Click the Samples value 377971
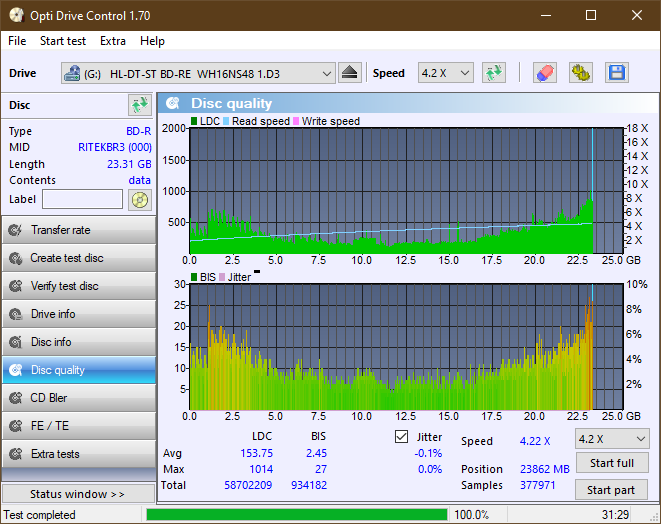This screenshot has height=524, width=661. (537, 485)
